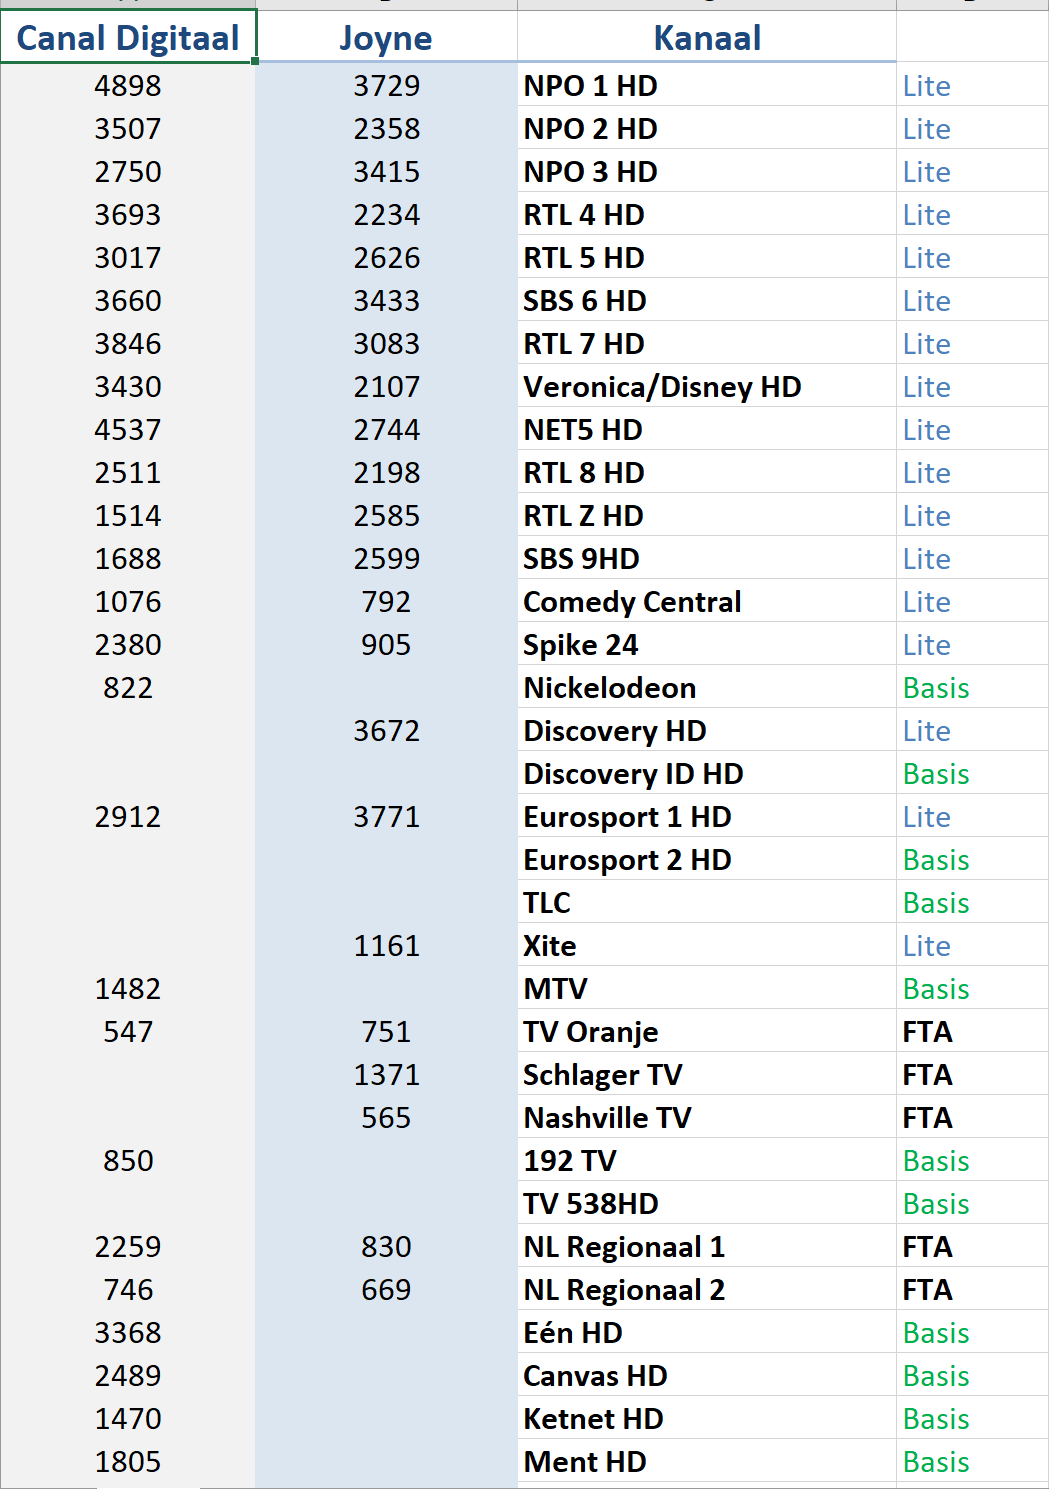1049x1489 pixels.
Task: Click the Joyne value 3729
Action: [x=386, y=85]
